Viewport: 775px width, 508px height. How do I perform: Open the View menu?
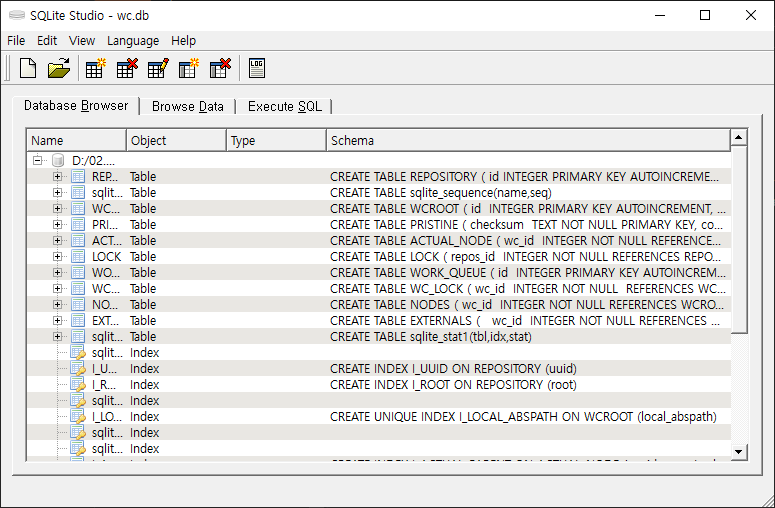click(82, 41)
